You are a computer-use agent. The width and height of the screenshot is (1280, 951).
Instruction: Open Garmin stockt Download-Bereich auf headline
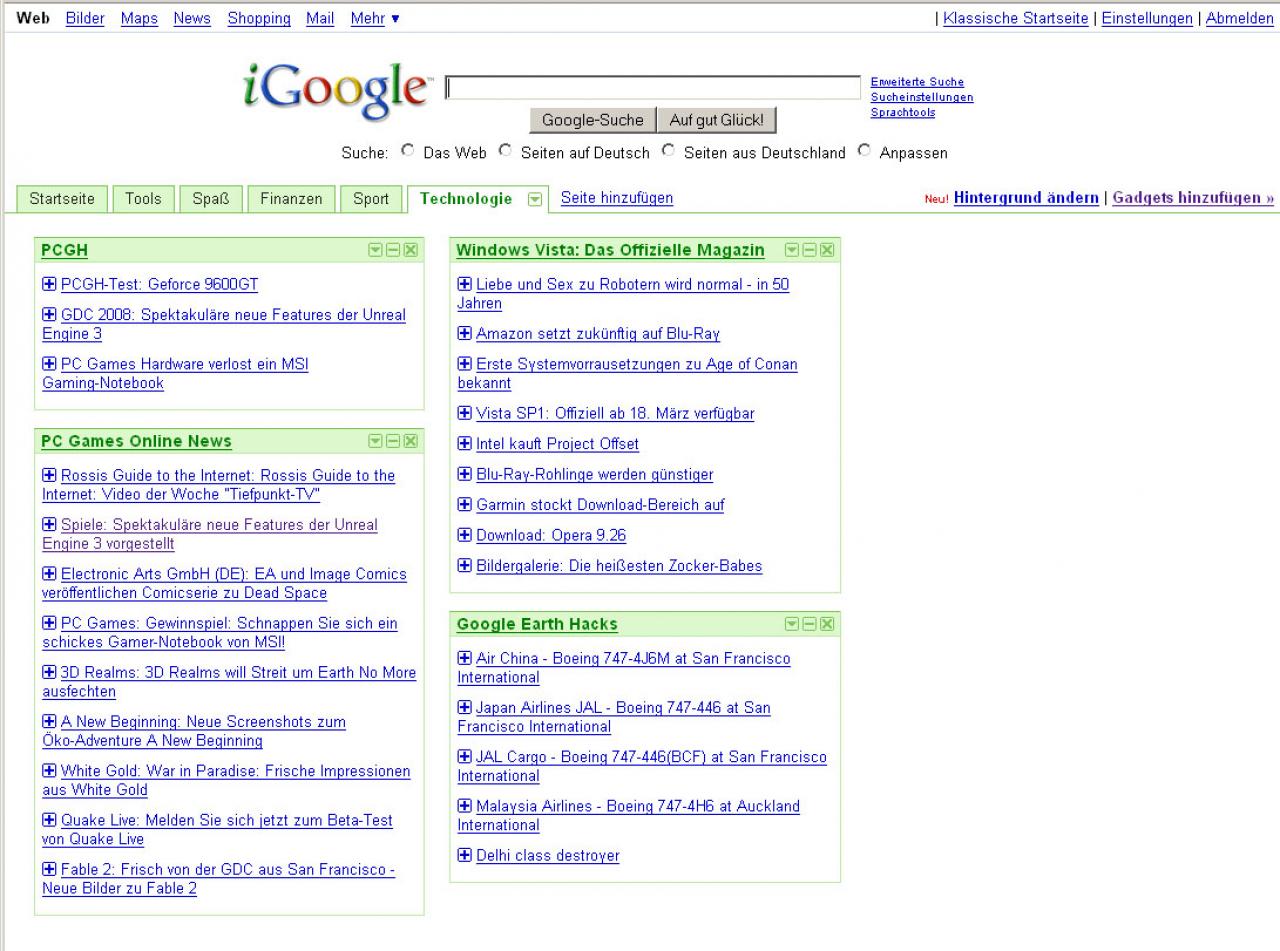pyautogui.click(x=600, y=505)
